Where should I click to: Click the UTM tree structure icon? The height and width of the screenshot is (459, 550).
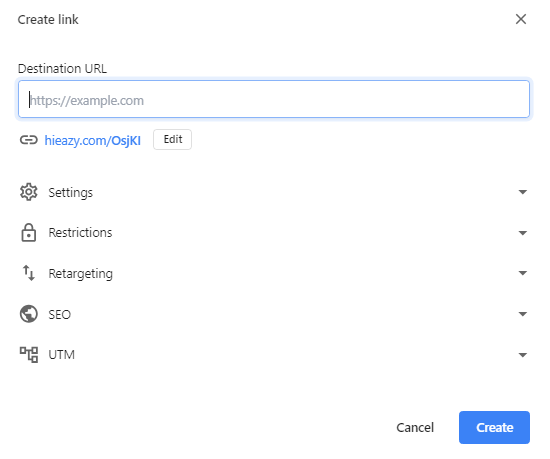[28, 355]
